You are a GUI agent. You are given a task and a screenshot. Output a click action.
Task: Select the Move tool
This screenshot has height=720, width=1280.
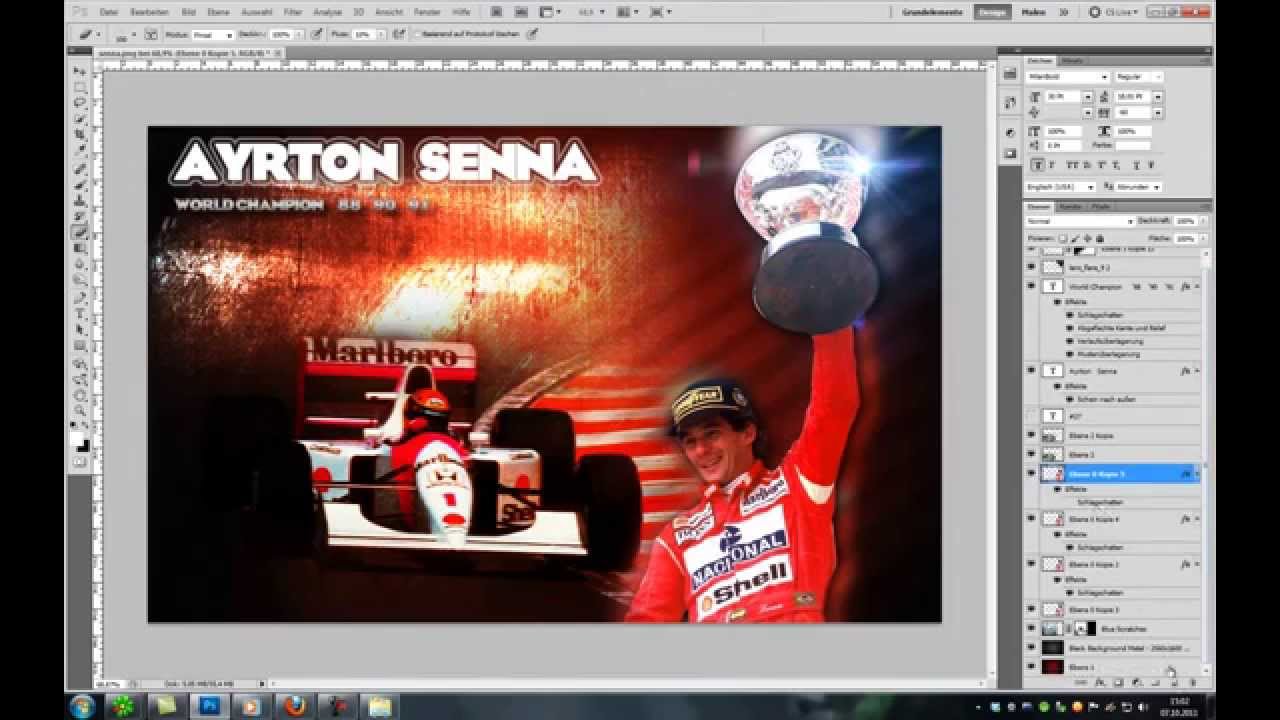click(x=79, y=72)
